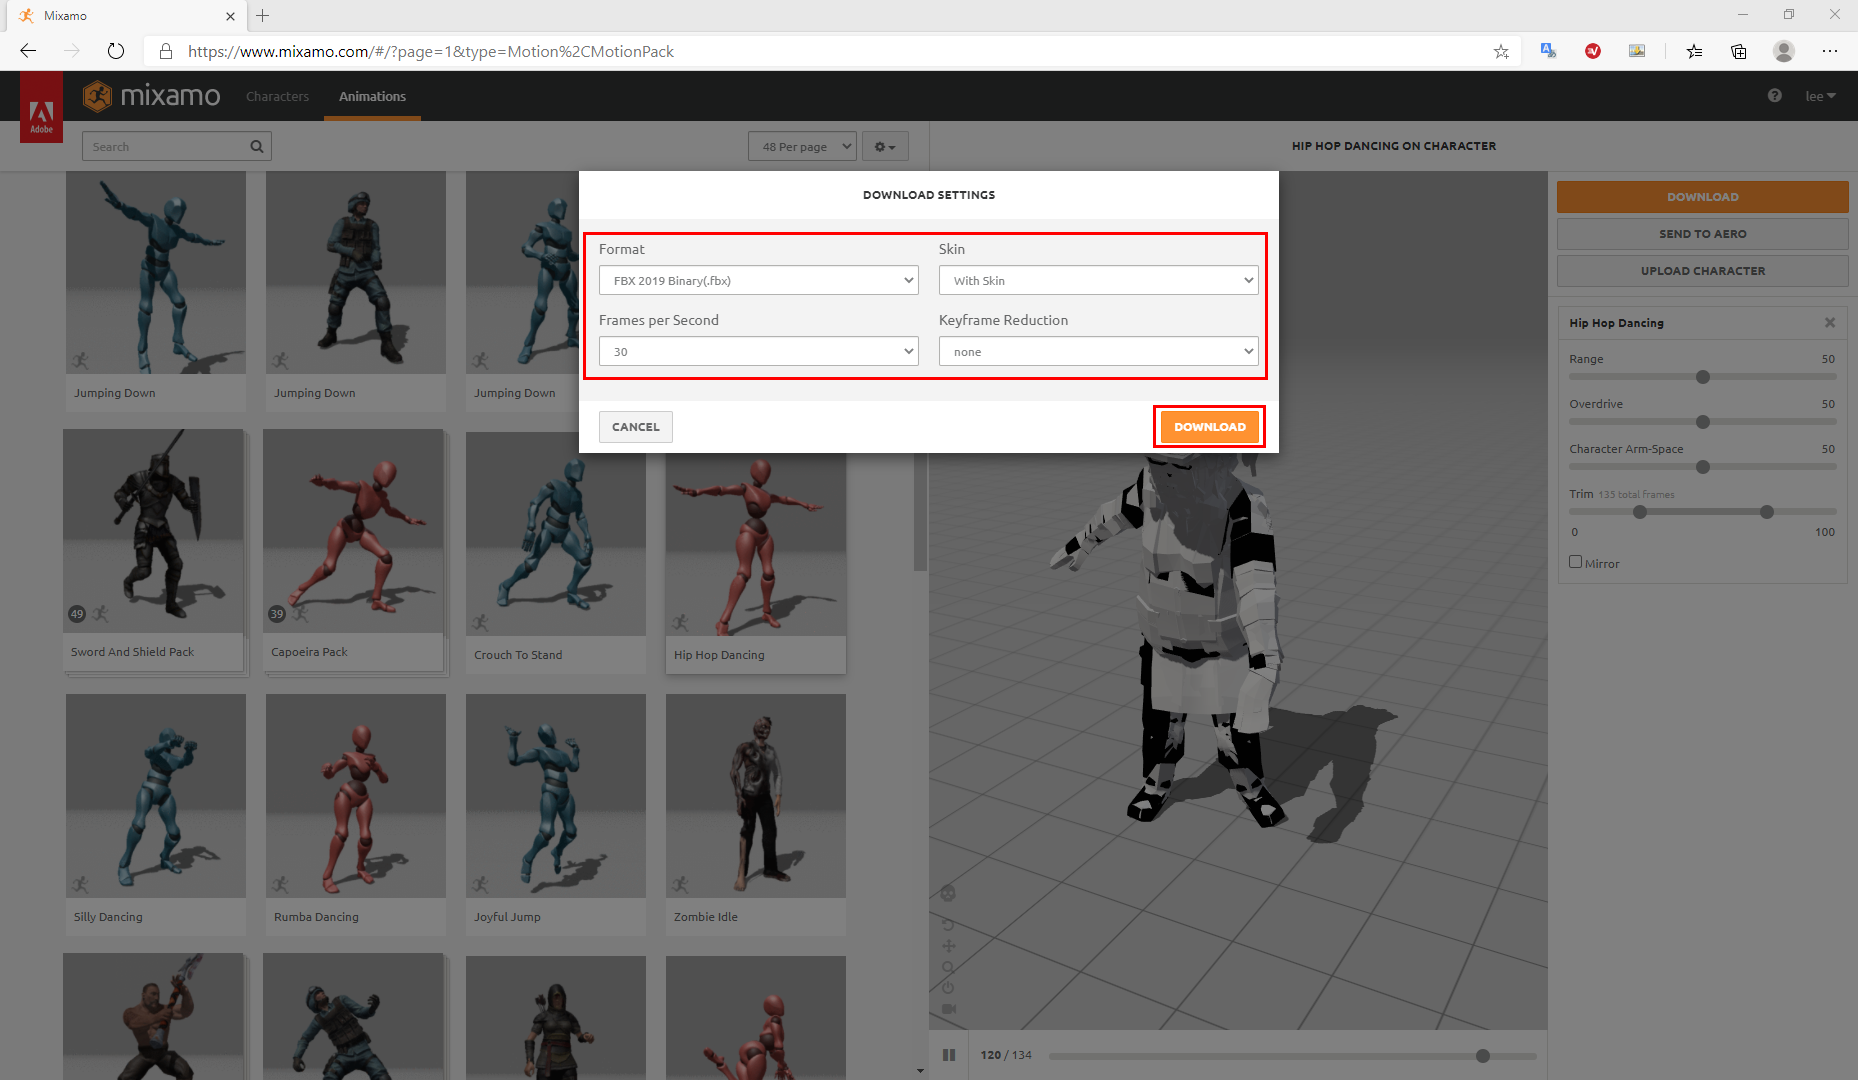Open the browser favorites list icon
1858x1080 pixels.
tap(1694, 51)
